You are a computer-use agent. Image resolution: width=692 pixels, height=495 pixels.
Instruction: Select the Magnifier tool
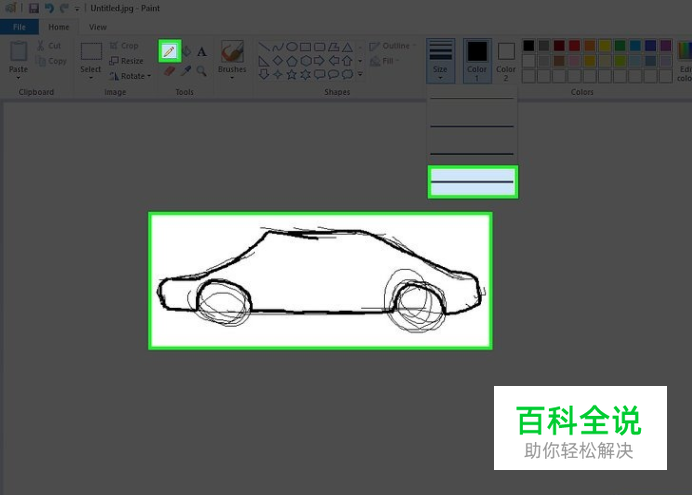(x=202, y=71)
